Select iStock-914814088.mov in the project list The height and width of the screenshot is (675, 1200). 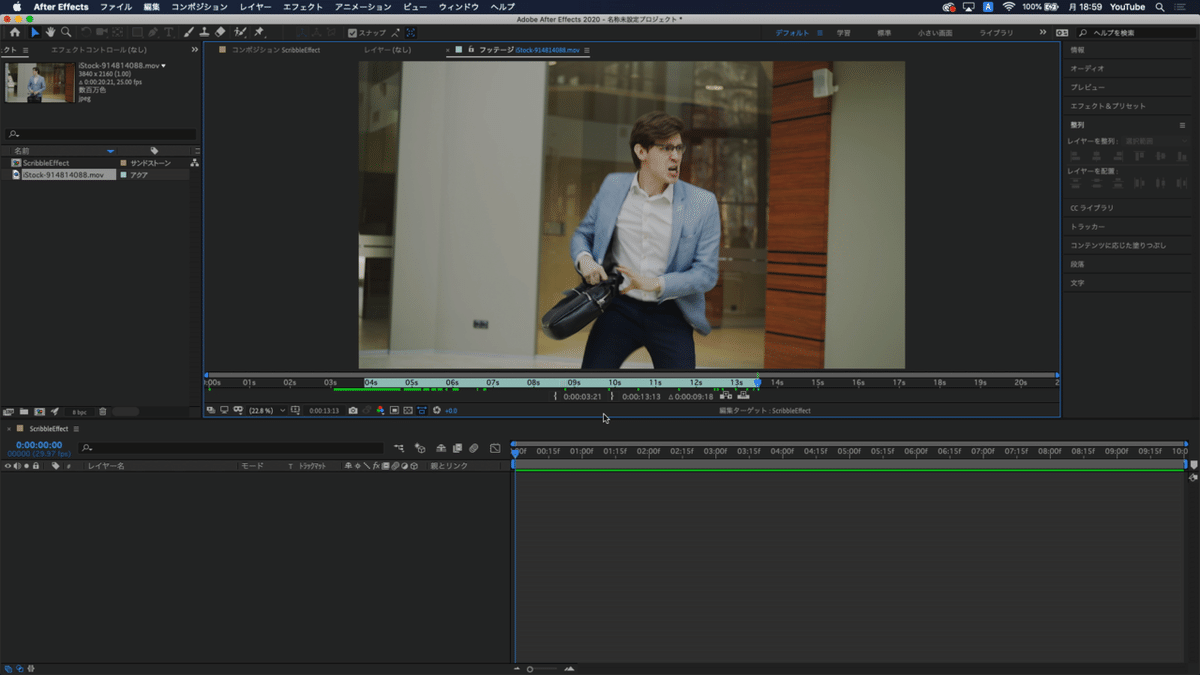pos(63,175)
